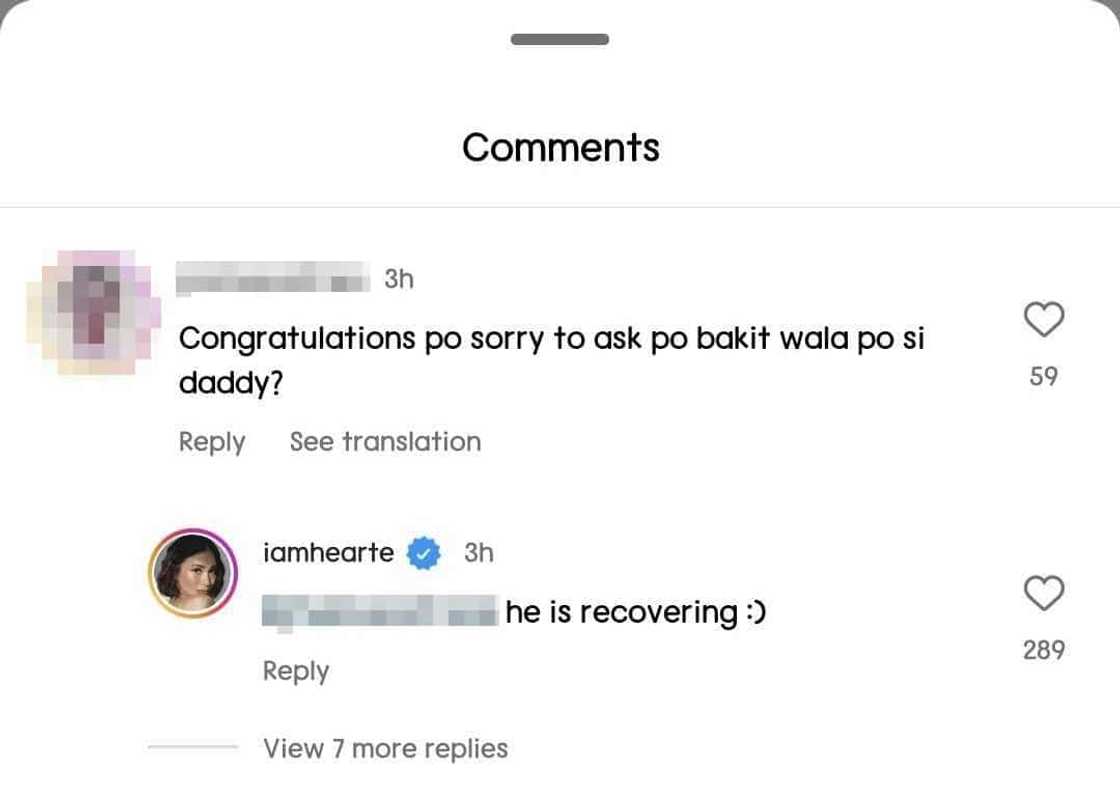1120x802 pixels.
Task: View the 289 likes count on reply
Action: pos(1044,650)
